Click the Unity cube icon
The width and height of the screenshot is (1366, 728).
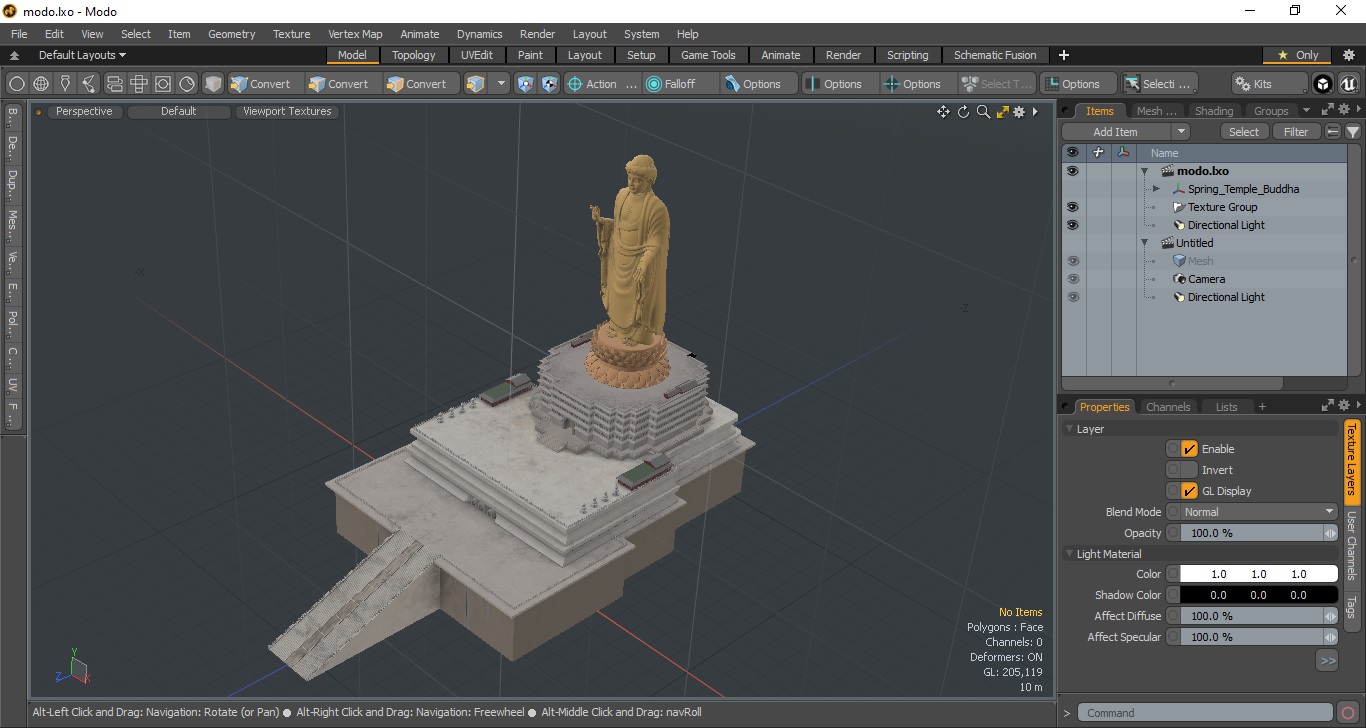1323,84
